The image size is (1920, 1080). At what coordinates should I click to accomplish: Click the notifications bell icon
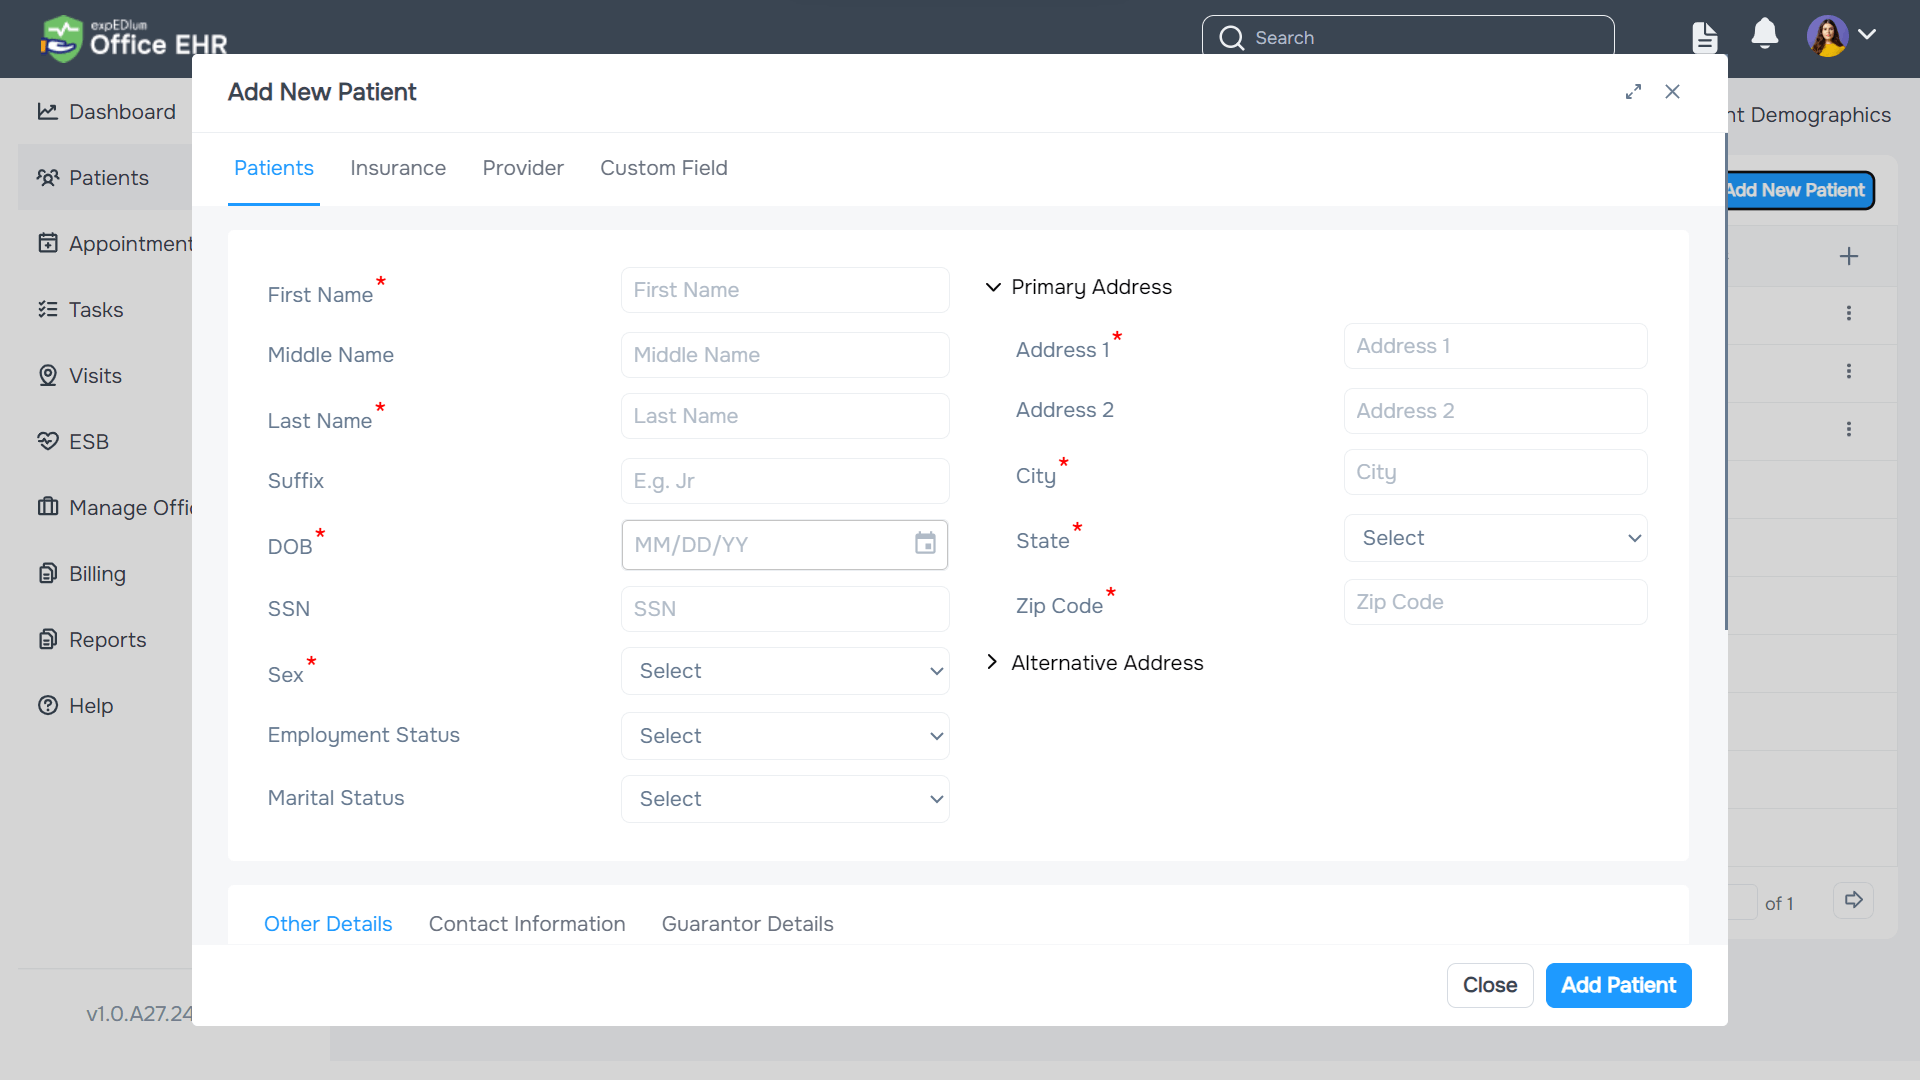click(1763, 33)
